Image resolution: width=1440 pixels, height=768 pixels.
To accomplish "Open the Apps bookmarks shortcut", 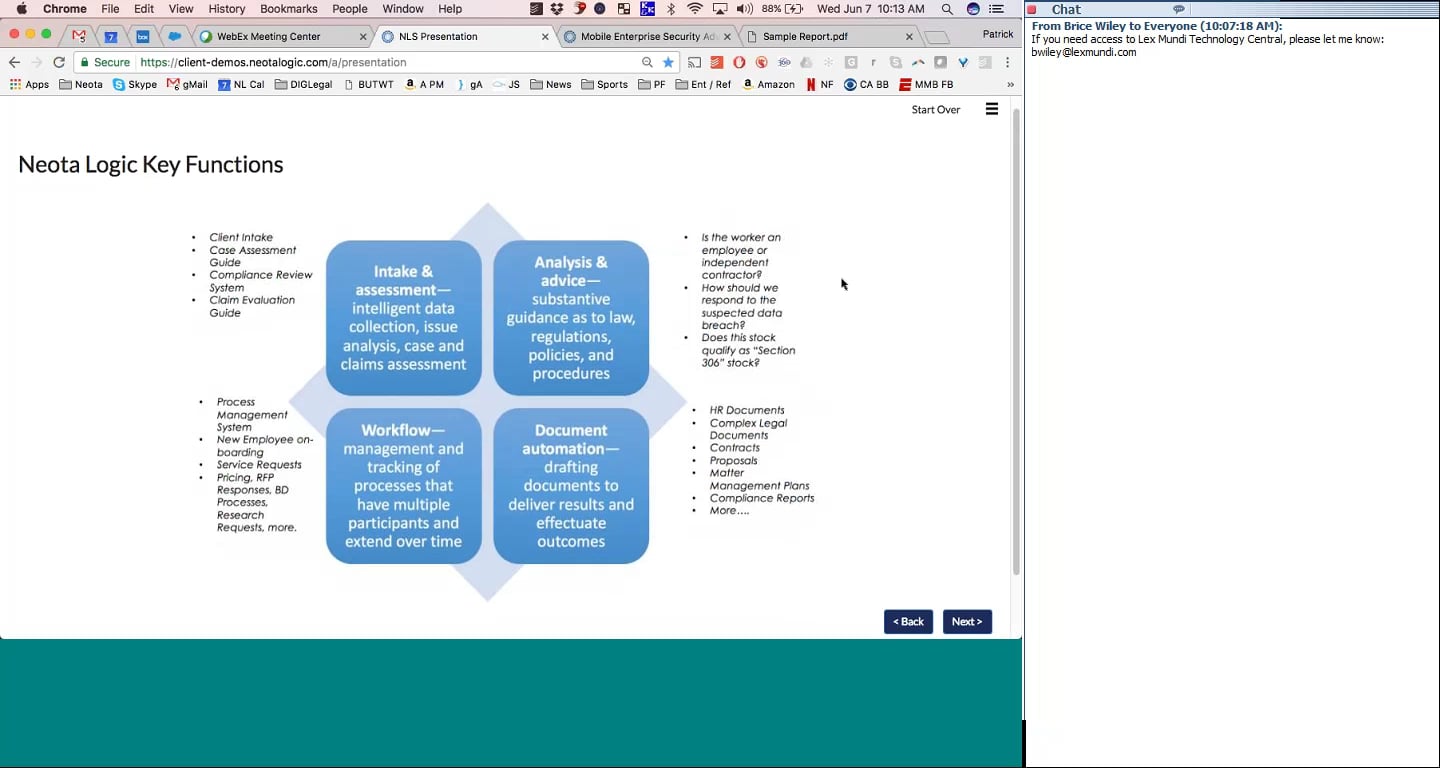I will click(29, 85).
